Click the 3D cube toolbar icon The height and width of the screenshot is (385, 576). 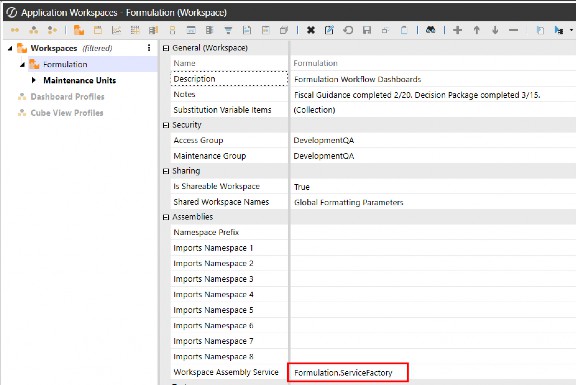284,30
